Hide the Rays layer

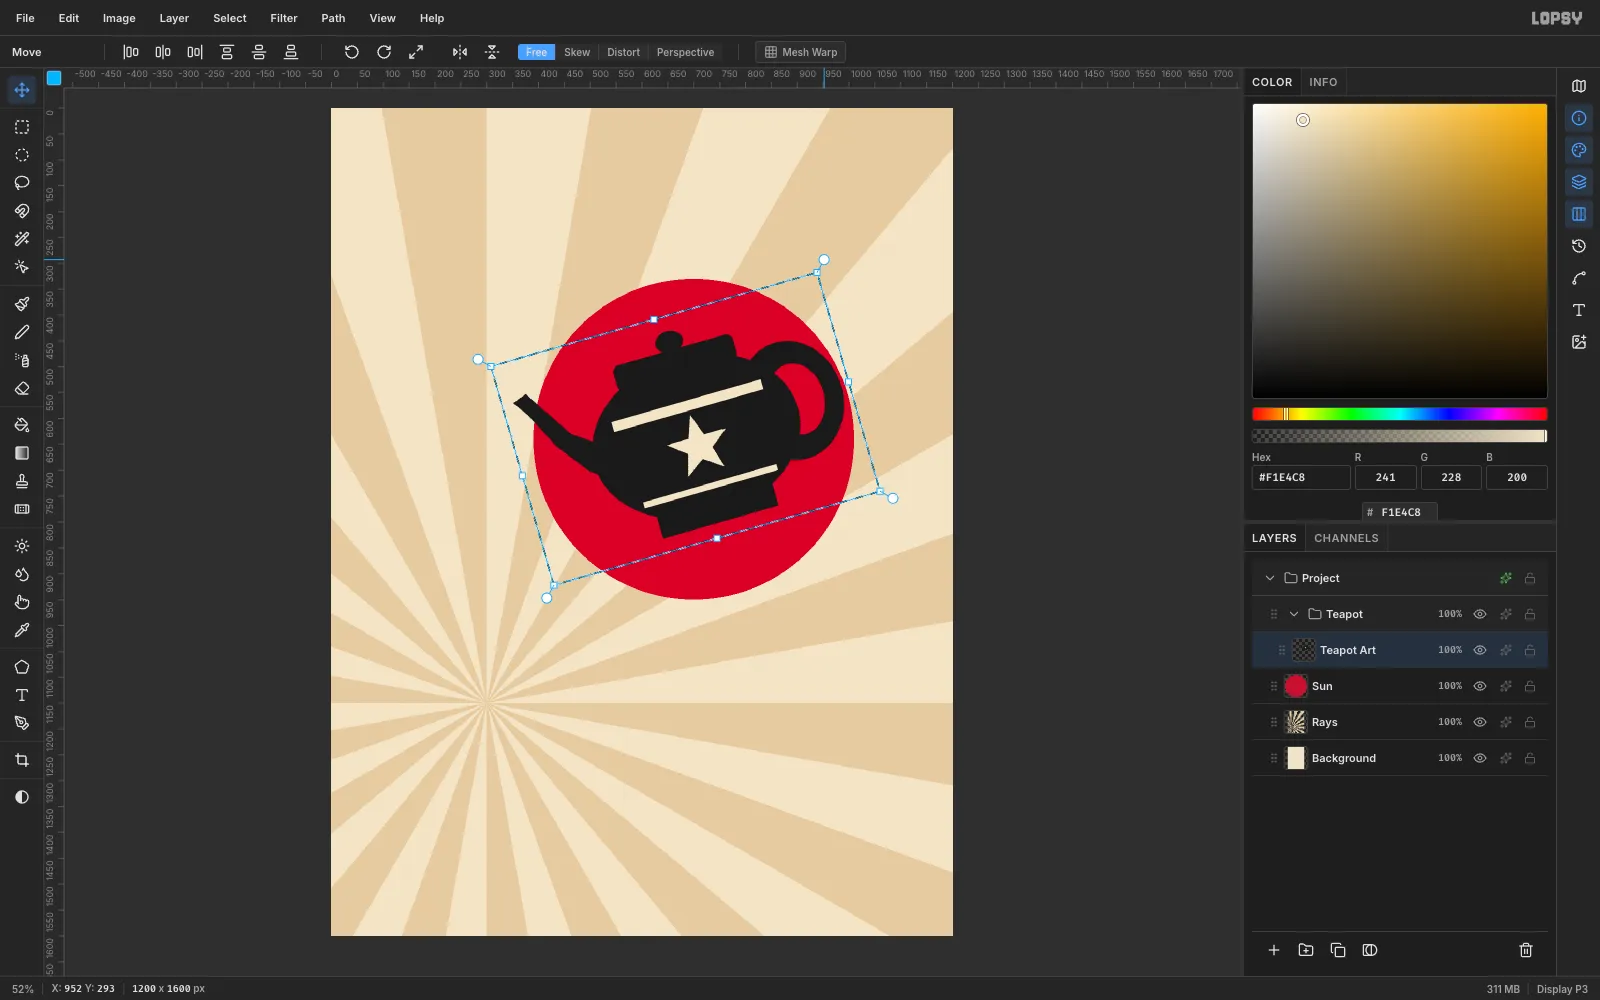[x=1480, y=722]
